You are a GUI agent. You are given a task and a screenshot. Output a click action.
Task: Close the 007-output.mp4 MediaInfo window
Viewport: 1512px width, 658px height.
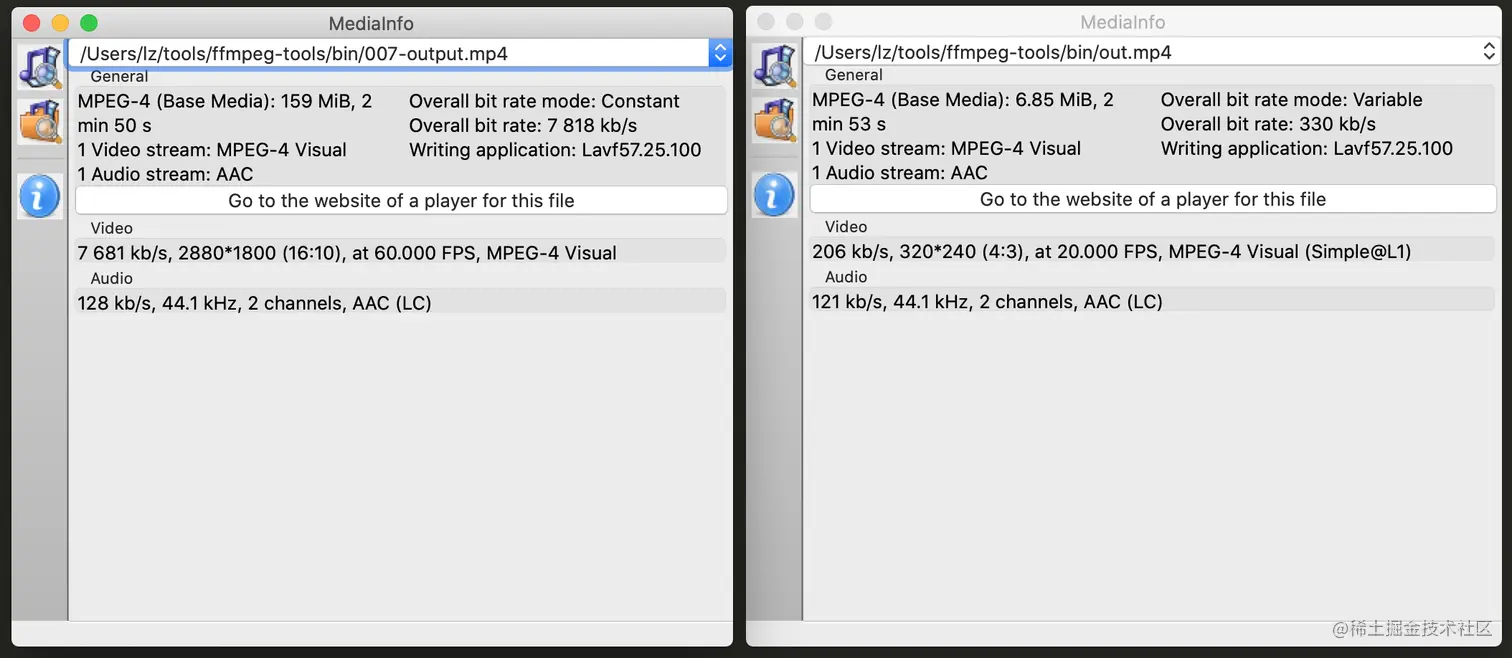[32, 23]
